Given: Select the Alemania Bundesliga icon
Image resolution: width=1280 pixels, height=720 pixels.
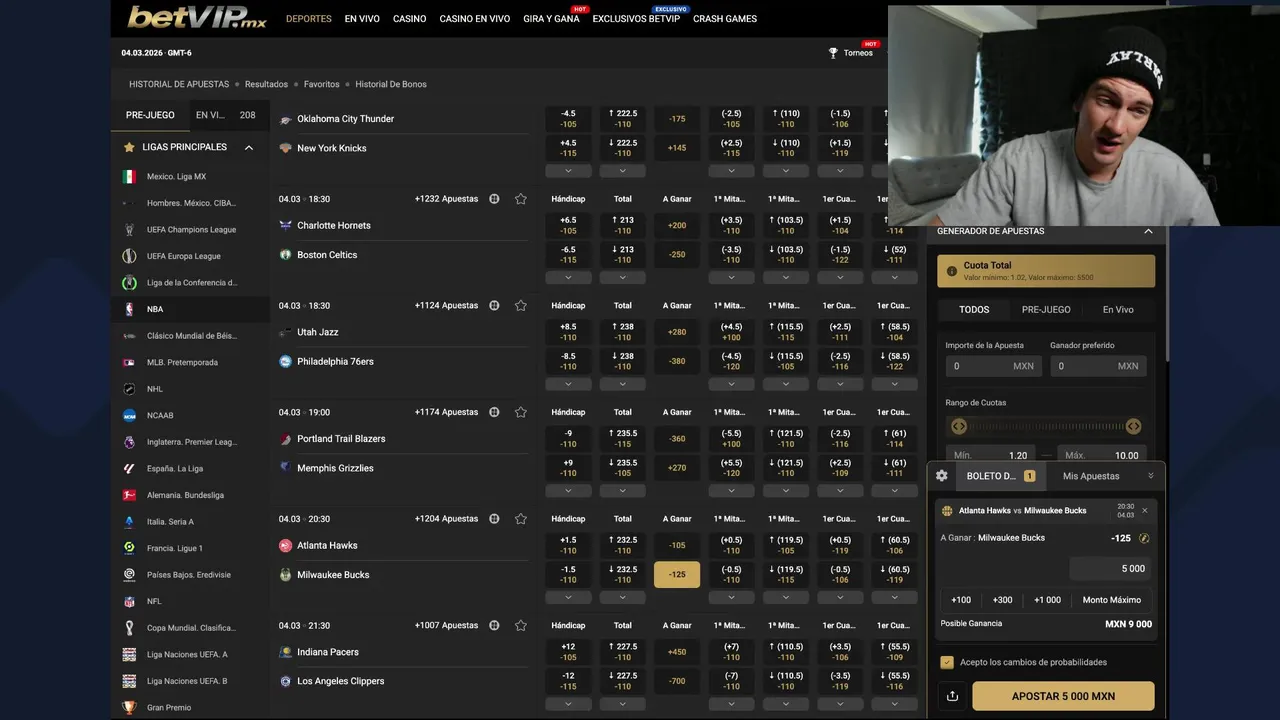Looking at the screenshot, I should coord(129,495).
